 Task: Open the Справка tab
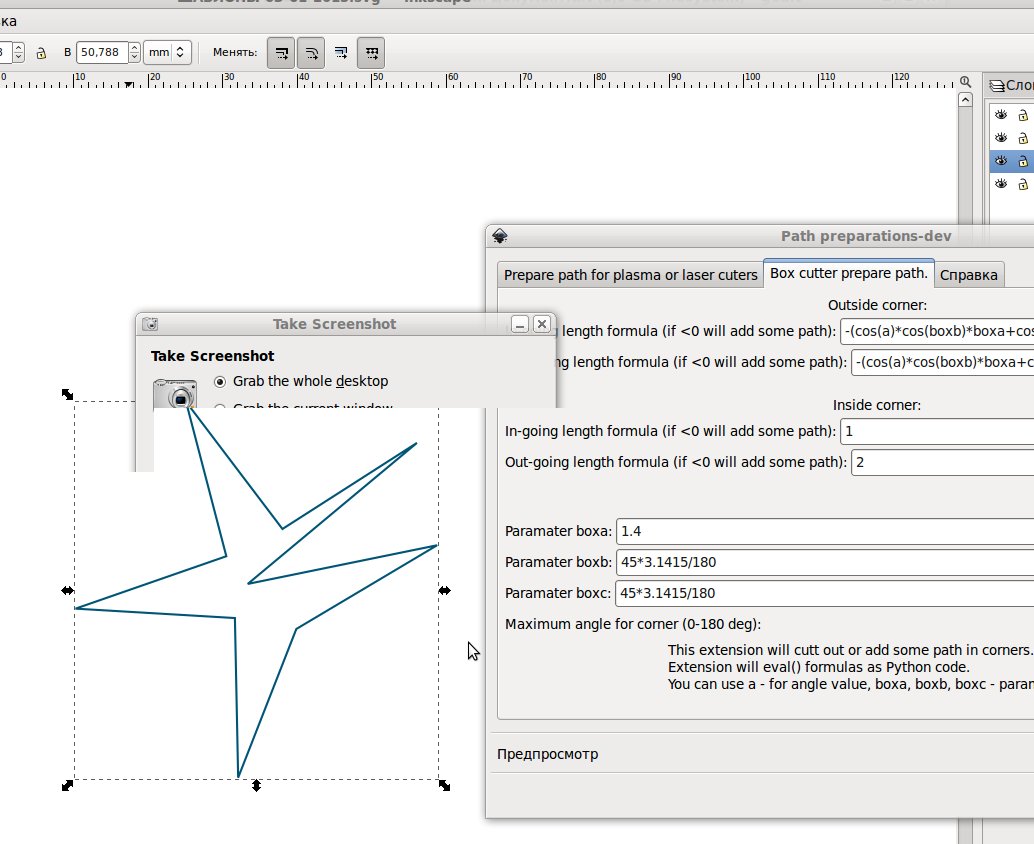click(x=969, y=275)
